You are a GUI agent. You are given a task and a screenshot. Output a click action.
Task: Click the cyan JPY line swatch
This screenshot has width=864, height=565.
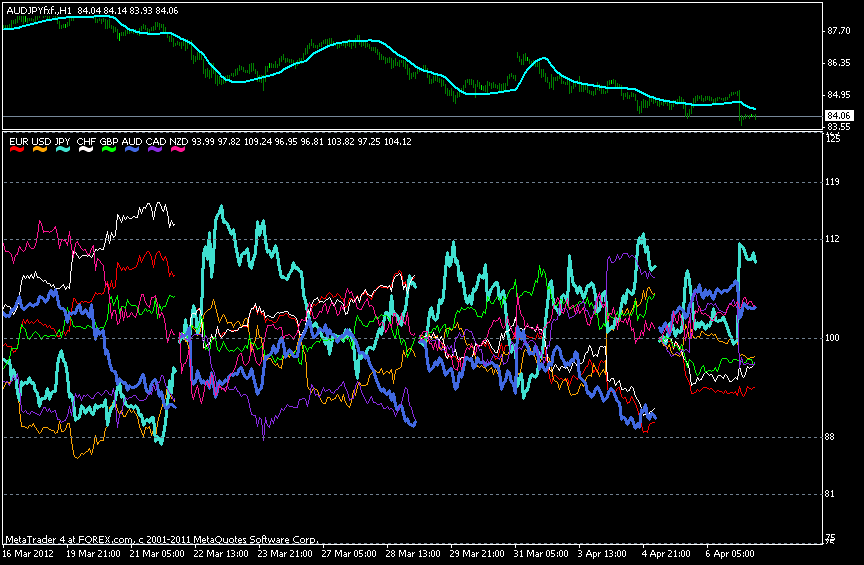[x=63, y=149]
